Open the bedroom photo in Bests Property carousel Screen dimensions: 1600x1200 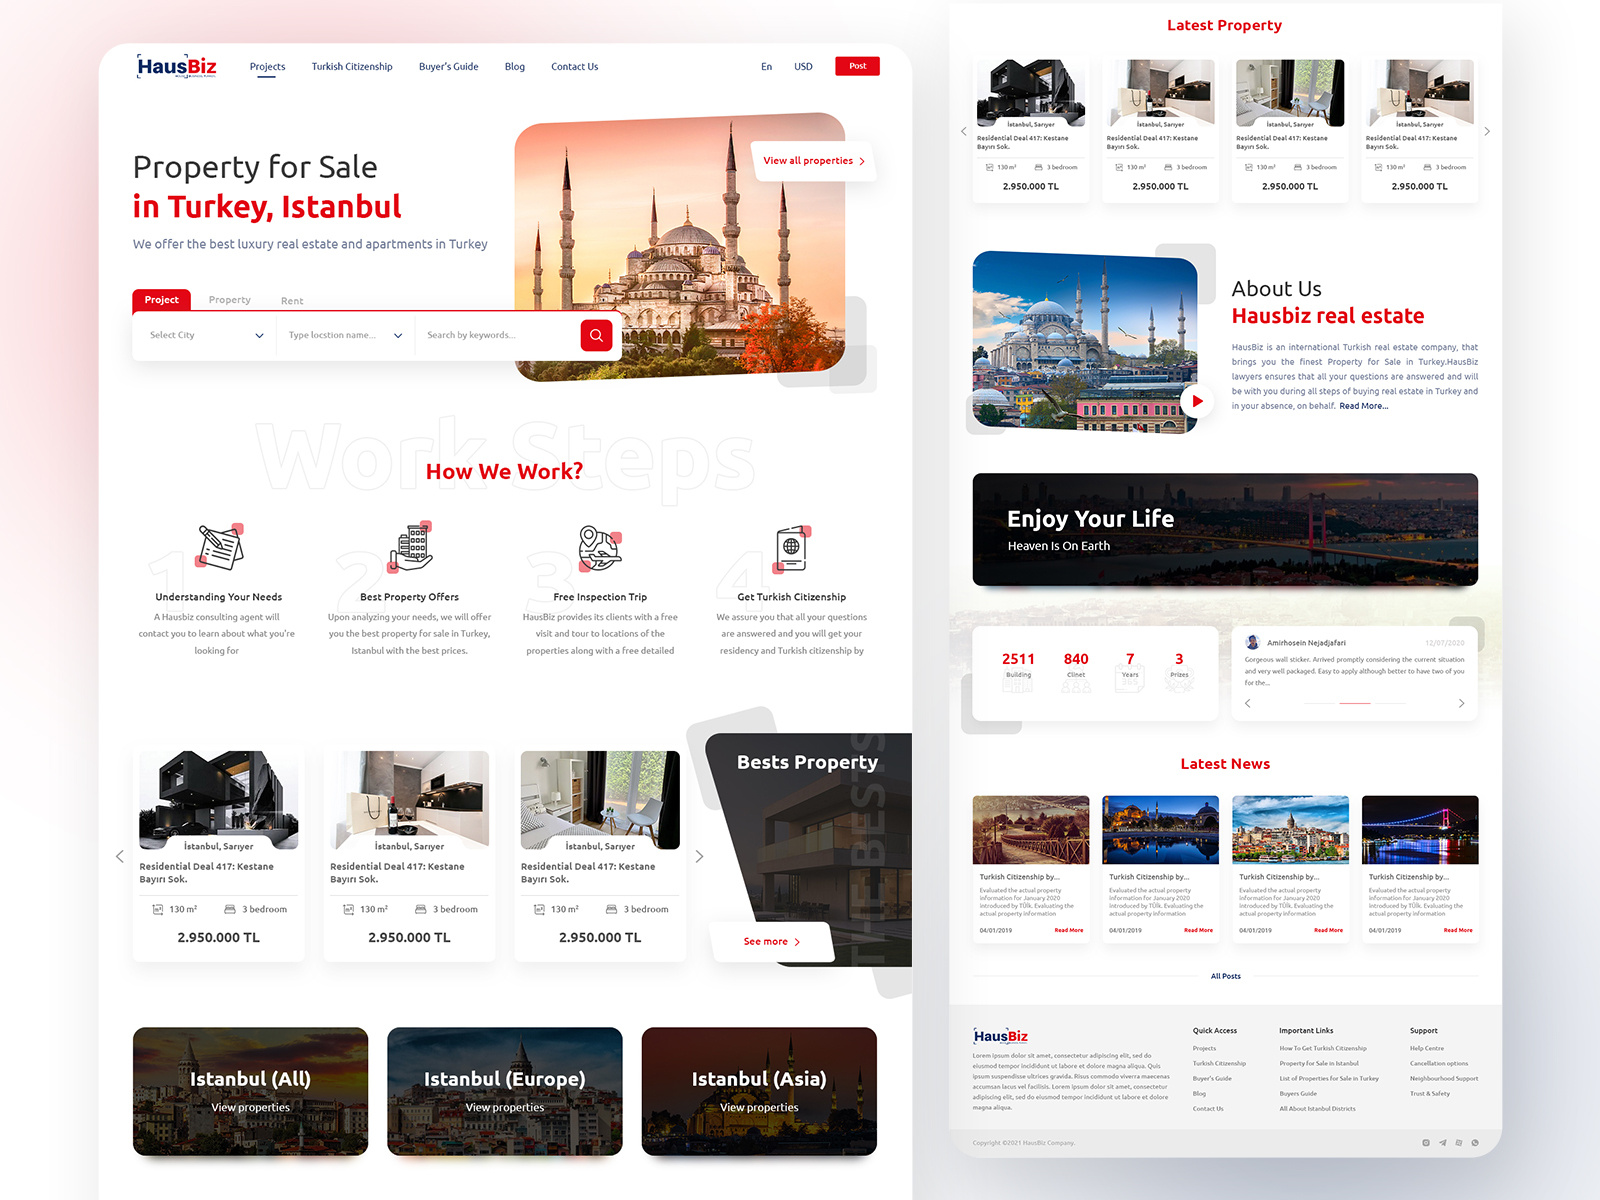[x=600, y=800]
